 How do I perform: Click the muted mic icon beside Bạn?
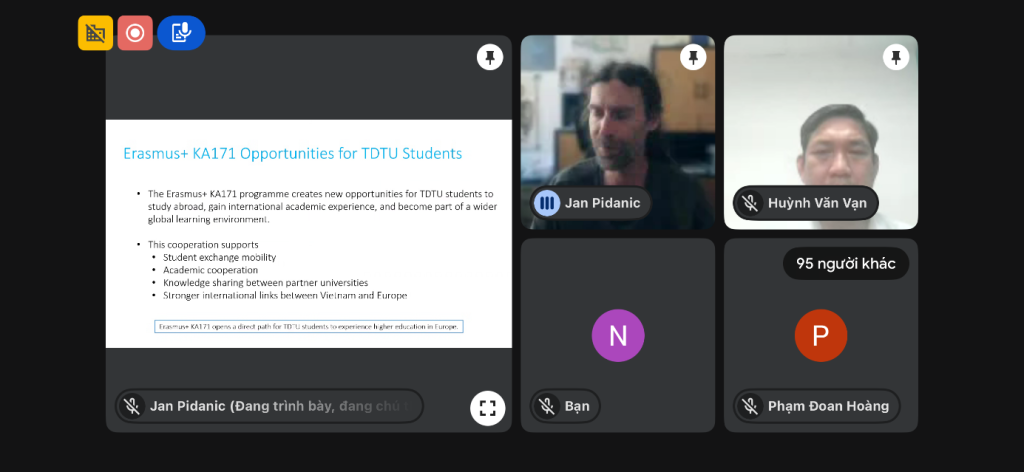(x=546, y=406)
